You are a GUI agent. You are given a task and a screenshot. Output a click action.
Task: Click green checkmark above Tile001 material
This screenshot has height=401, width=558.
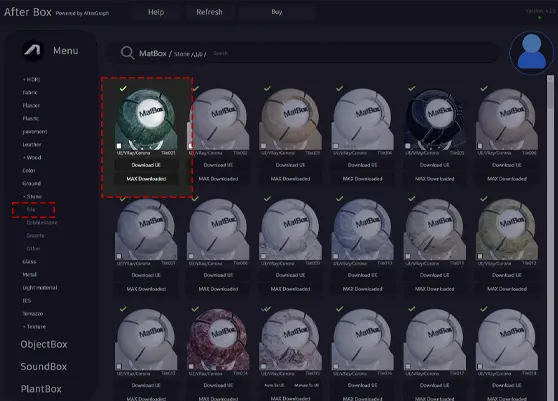123,88
